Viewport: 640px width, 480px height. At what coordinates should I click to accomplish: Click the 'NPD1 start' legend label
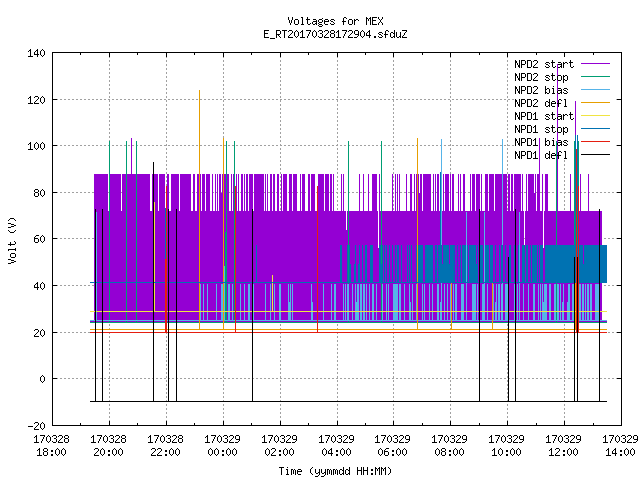click(544, 116)
